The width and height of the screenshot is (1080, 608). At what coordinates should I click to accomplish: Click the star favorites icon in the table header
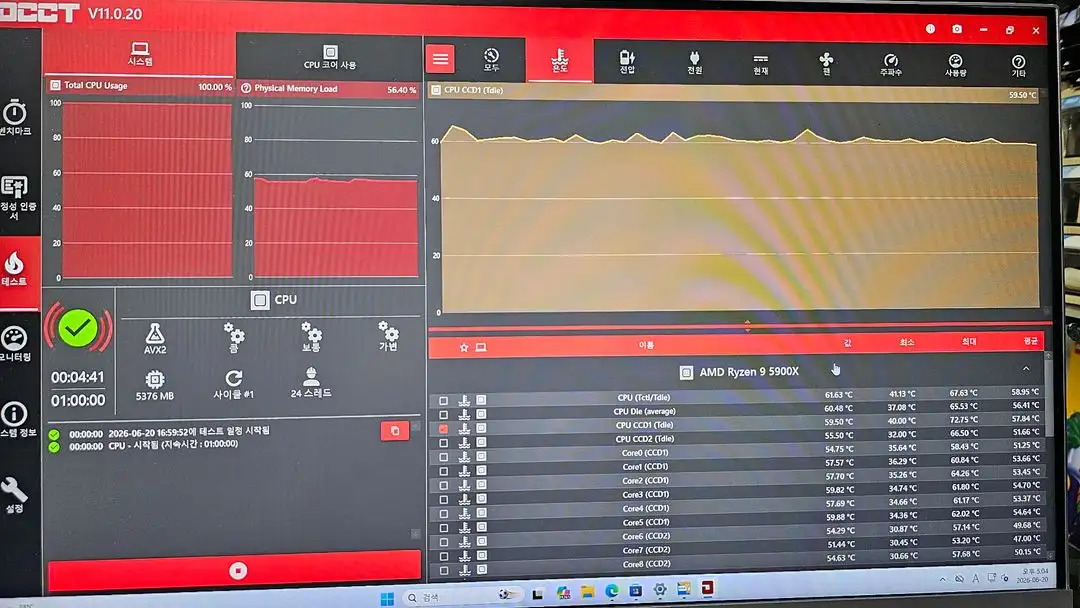coord(464,348)
